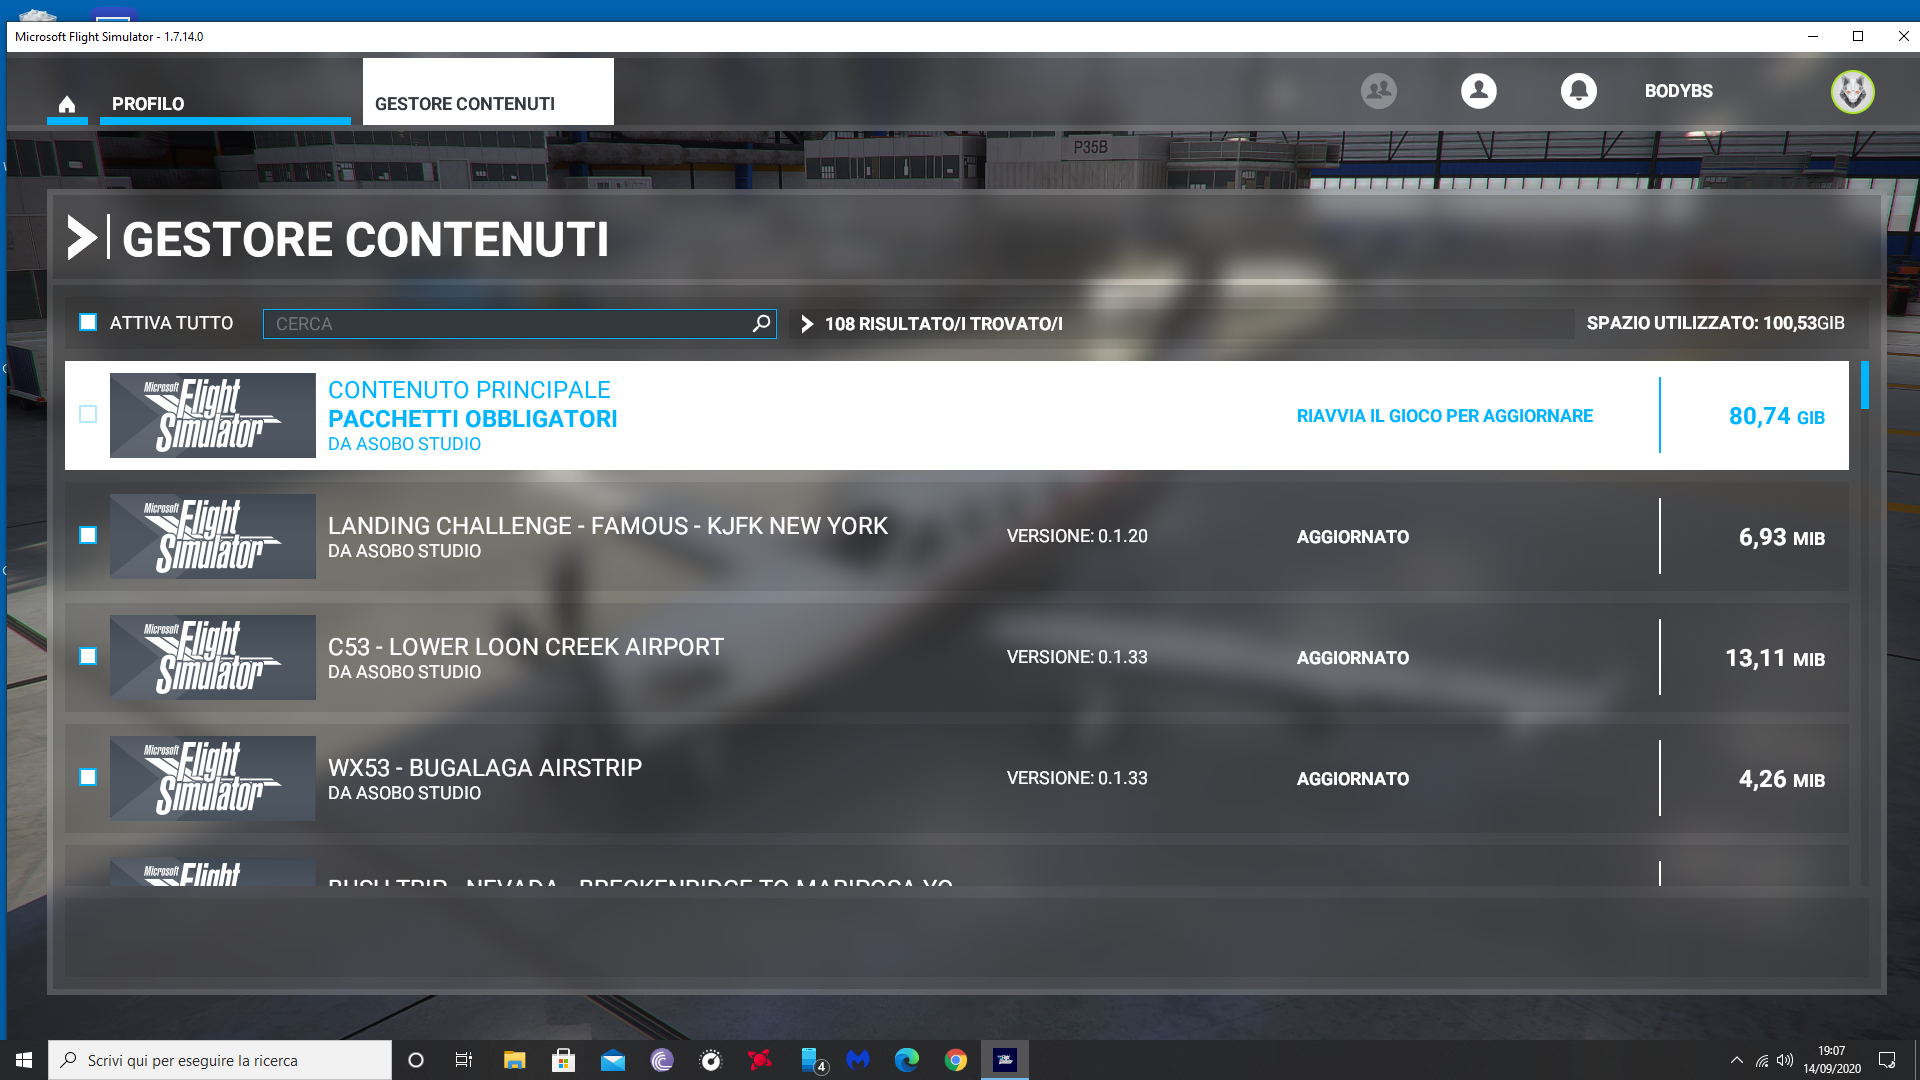This screenshot has height=1080, width=1920.
Task: Switch to Flight Simulator taskbar icon
Action: click(1005, 1060)
